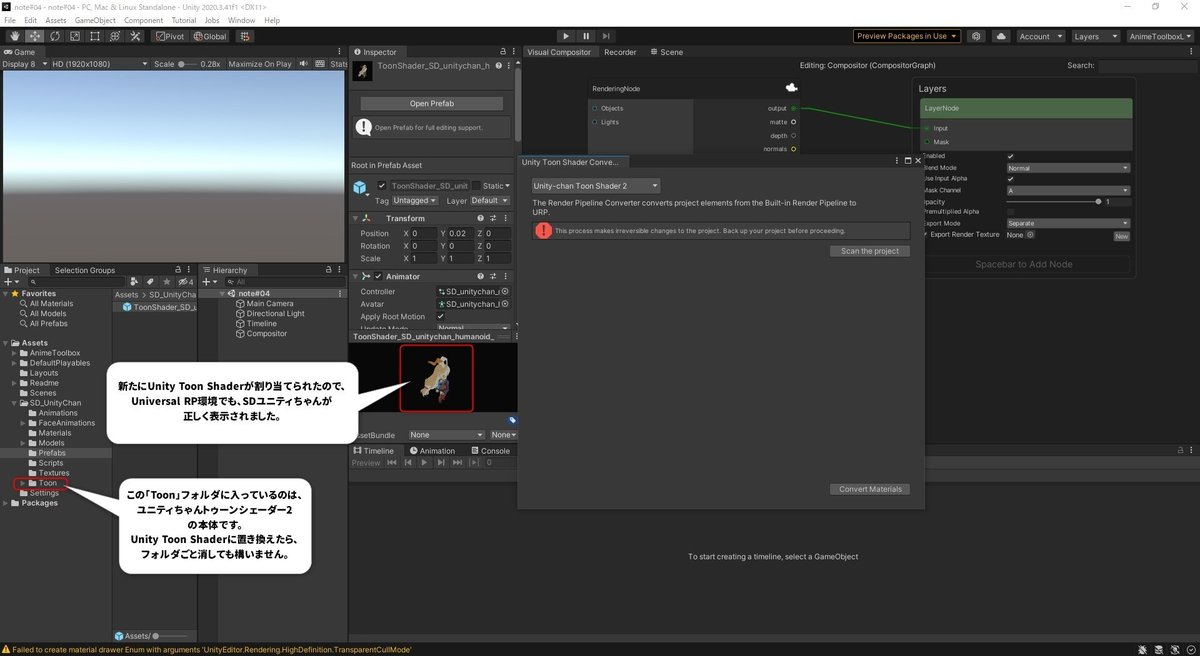Screen dimensions: 1200x656
Task: Collapse the Transform component foldout
Action: pos(356,218)
